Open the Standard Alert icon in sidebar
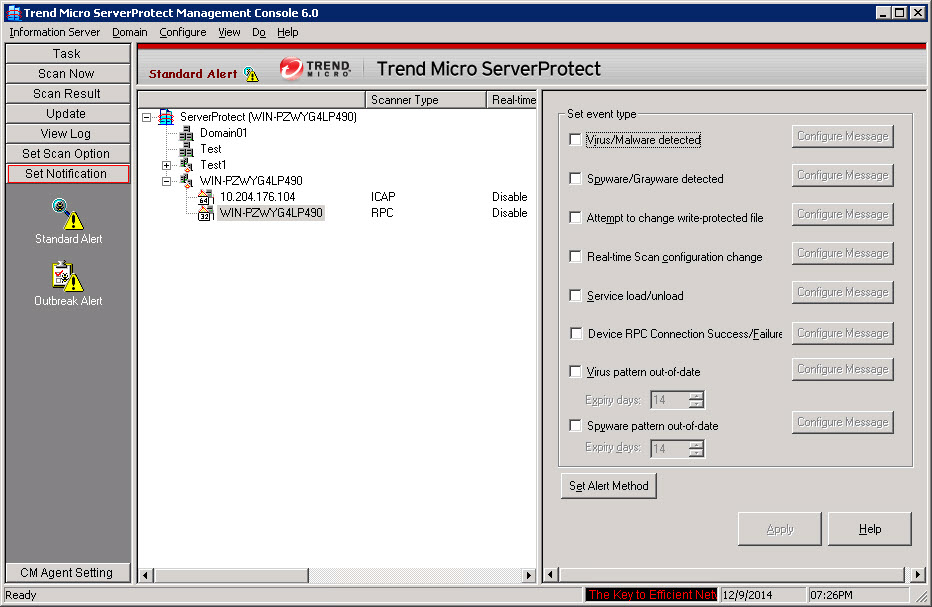Image resolution: width=932 pixels, height=607 pixels. (68, 215)
